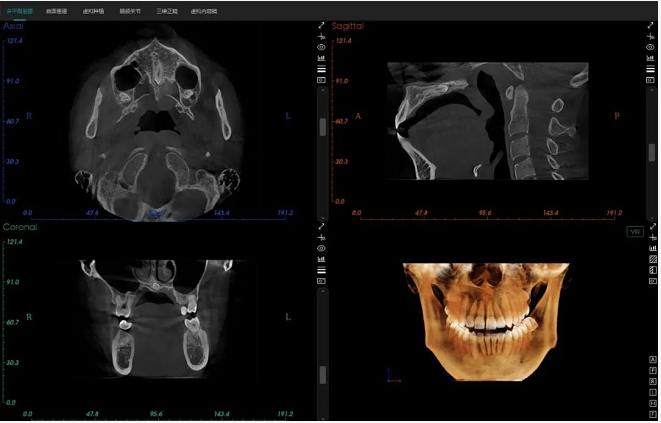Open histogram window-level tool in Axial view
The height and width of the screenshot is (423, 661).
click(x=321, y=58)
